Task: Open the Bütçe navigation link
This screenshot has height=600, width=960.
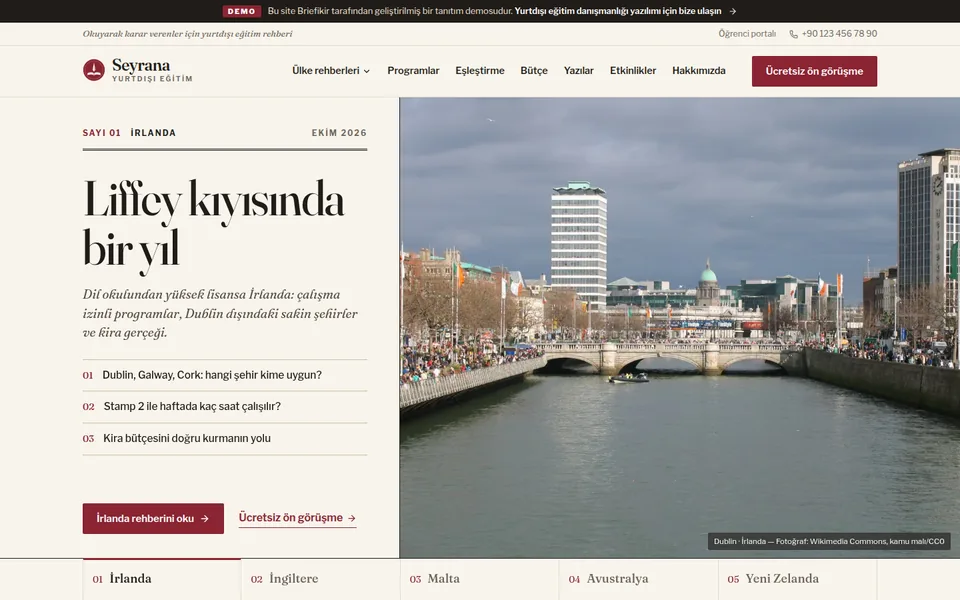Action: 534,70
